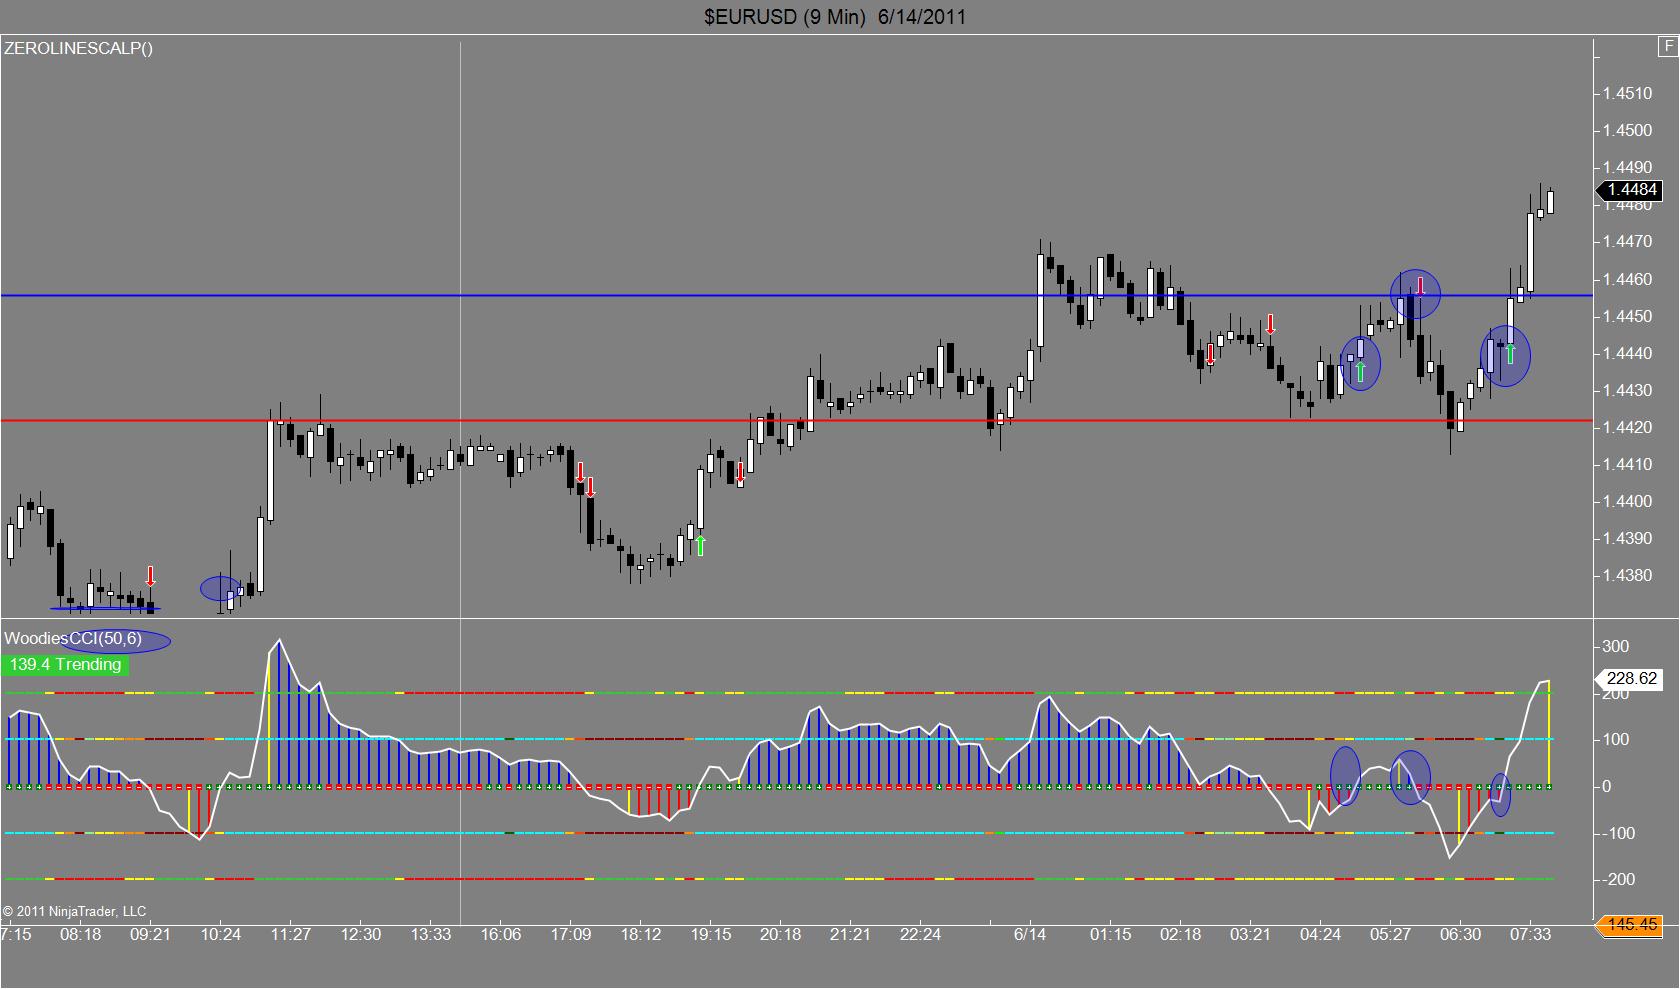The height and width of the screenshot is (989, 1680).
Task: Click the CCI value marker 228.62
Action: 1630,678
